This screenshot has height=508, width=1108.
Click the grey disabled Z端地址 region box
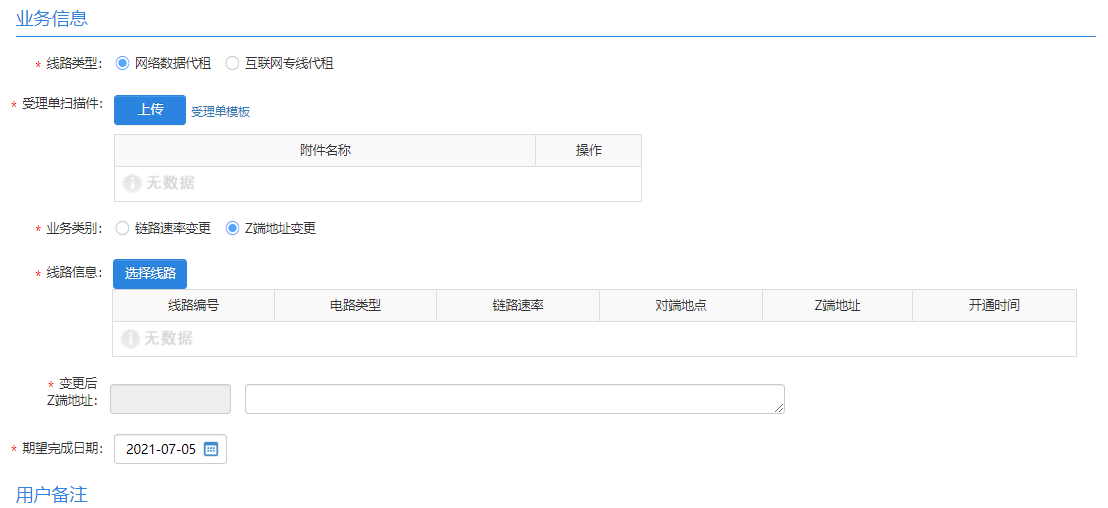click(x=171, y=399)
